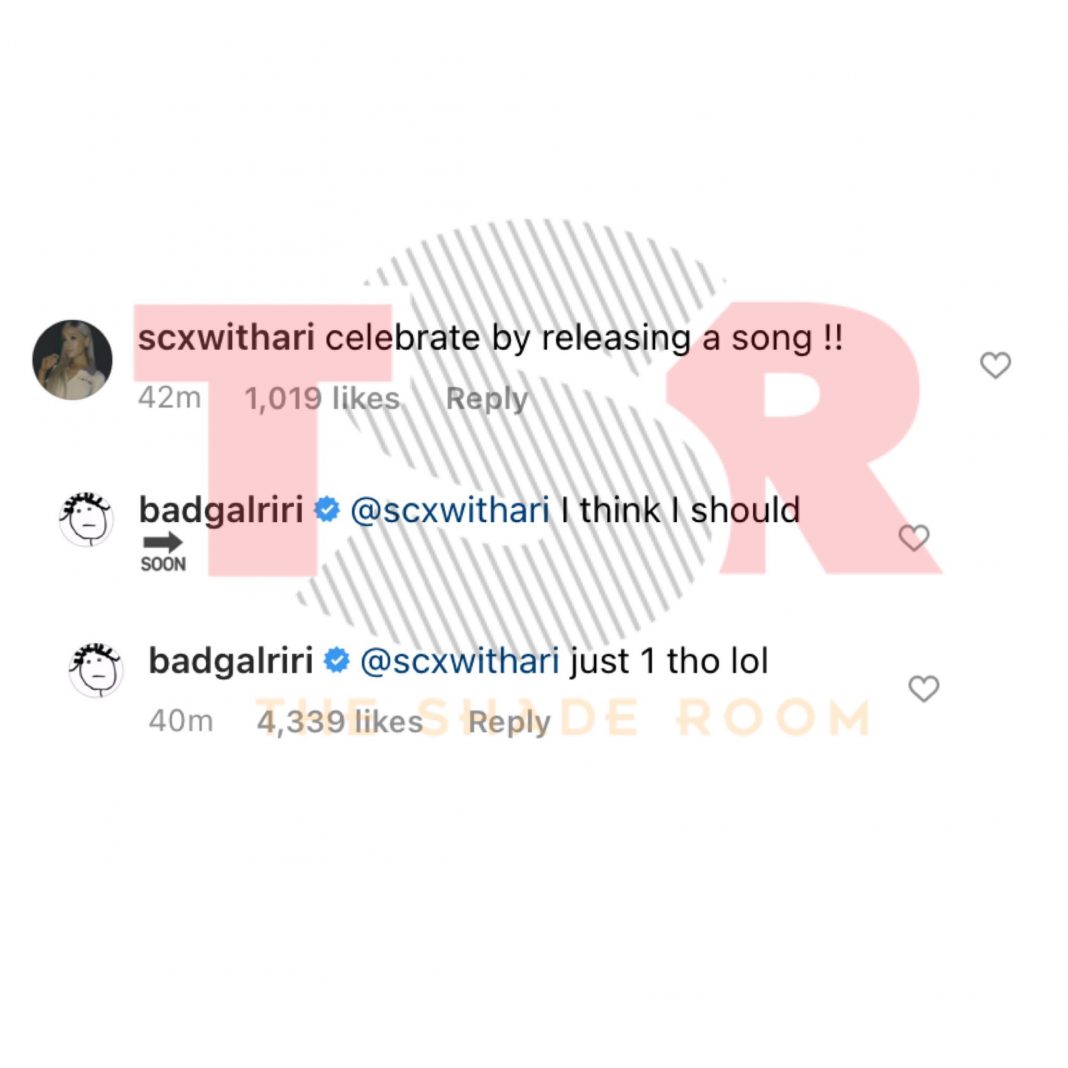Open badgalriri avatar beside "I think I should"

[x=87, y=518]
